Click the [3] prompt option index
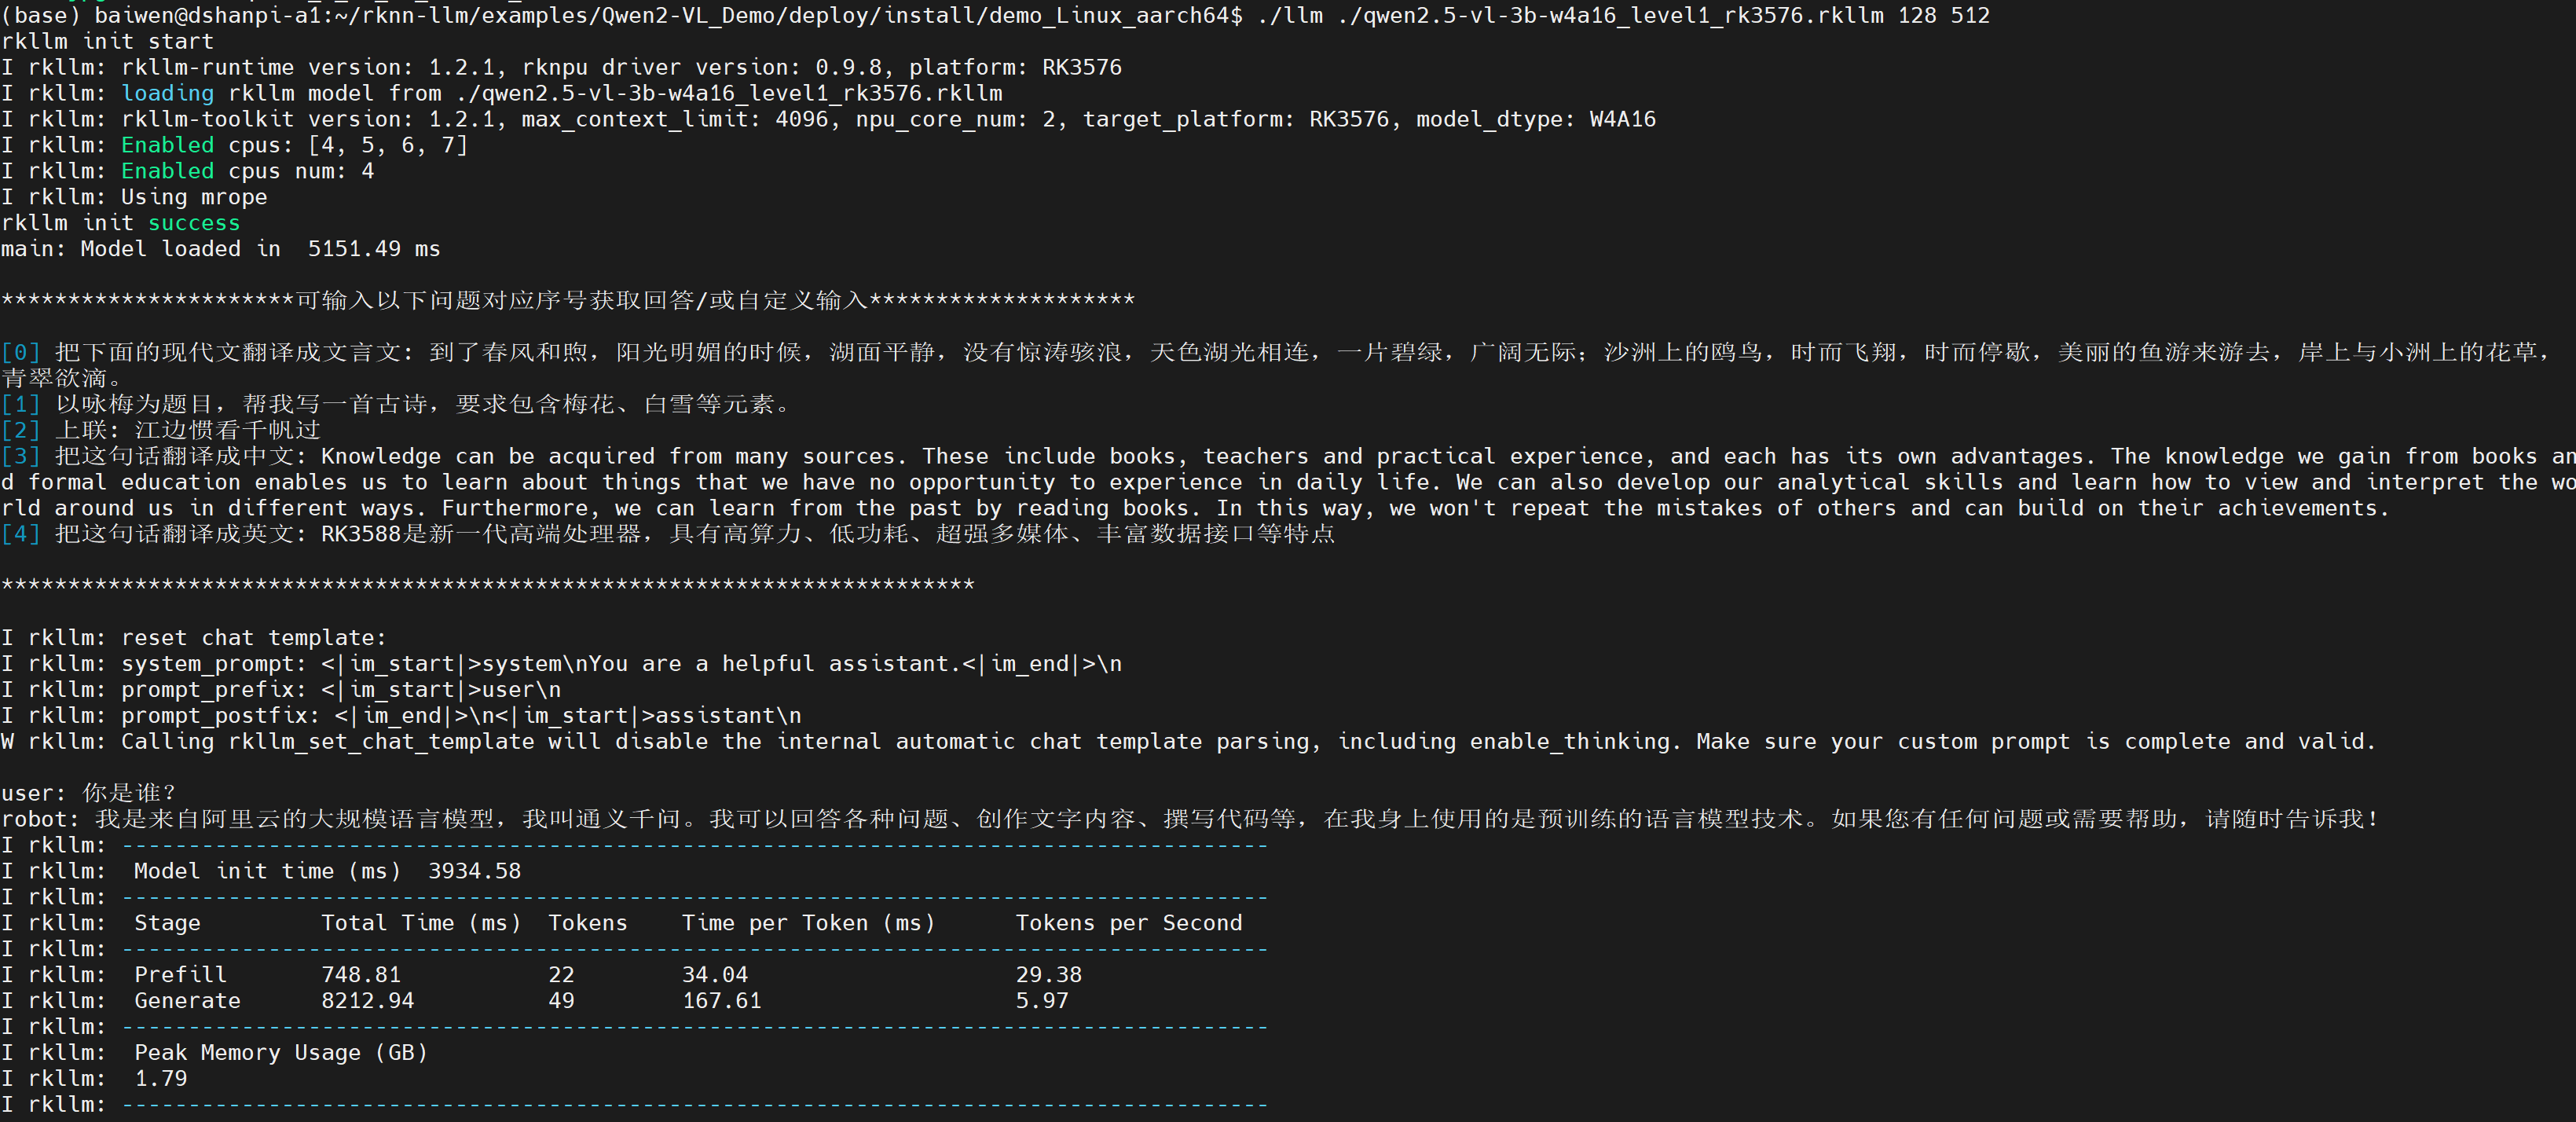Image resolution: width=2576 pixels, height=1122 pixels. point(21,456)
